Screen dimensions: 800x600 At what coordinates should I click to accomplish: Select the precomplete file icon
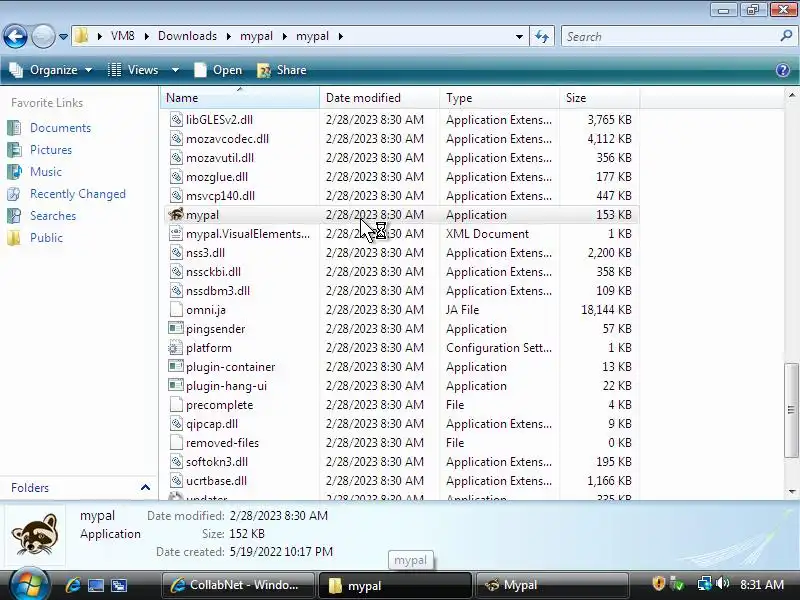[176, 405]
